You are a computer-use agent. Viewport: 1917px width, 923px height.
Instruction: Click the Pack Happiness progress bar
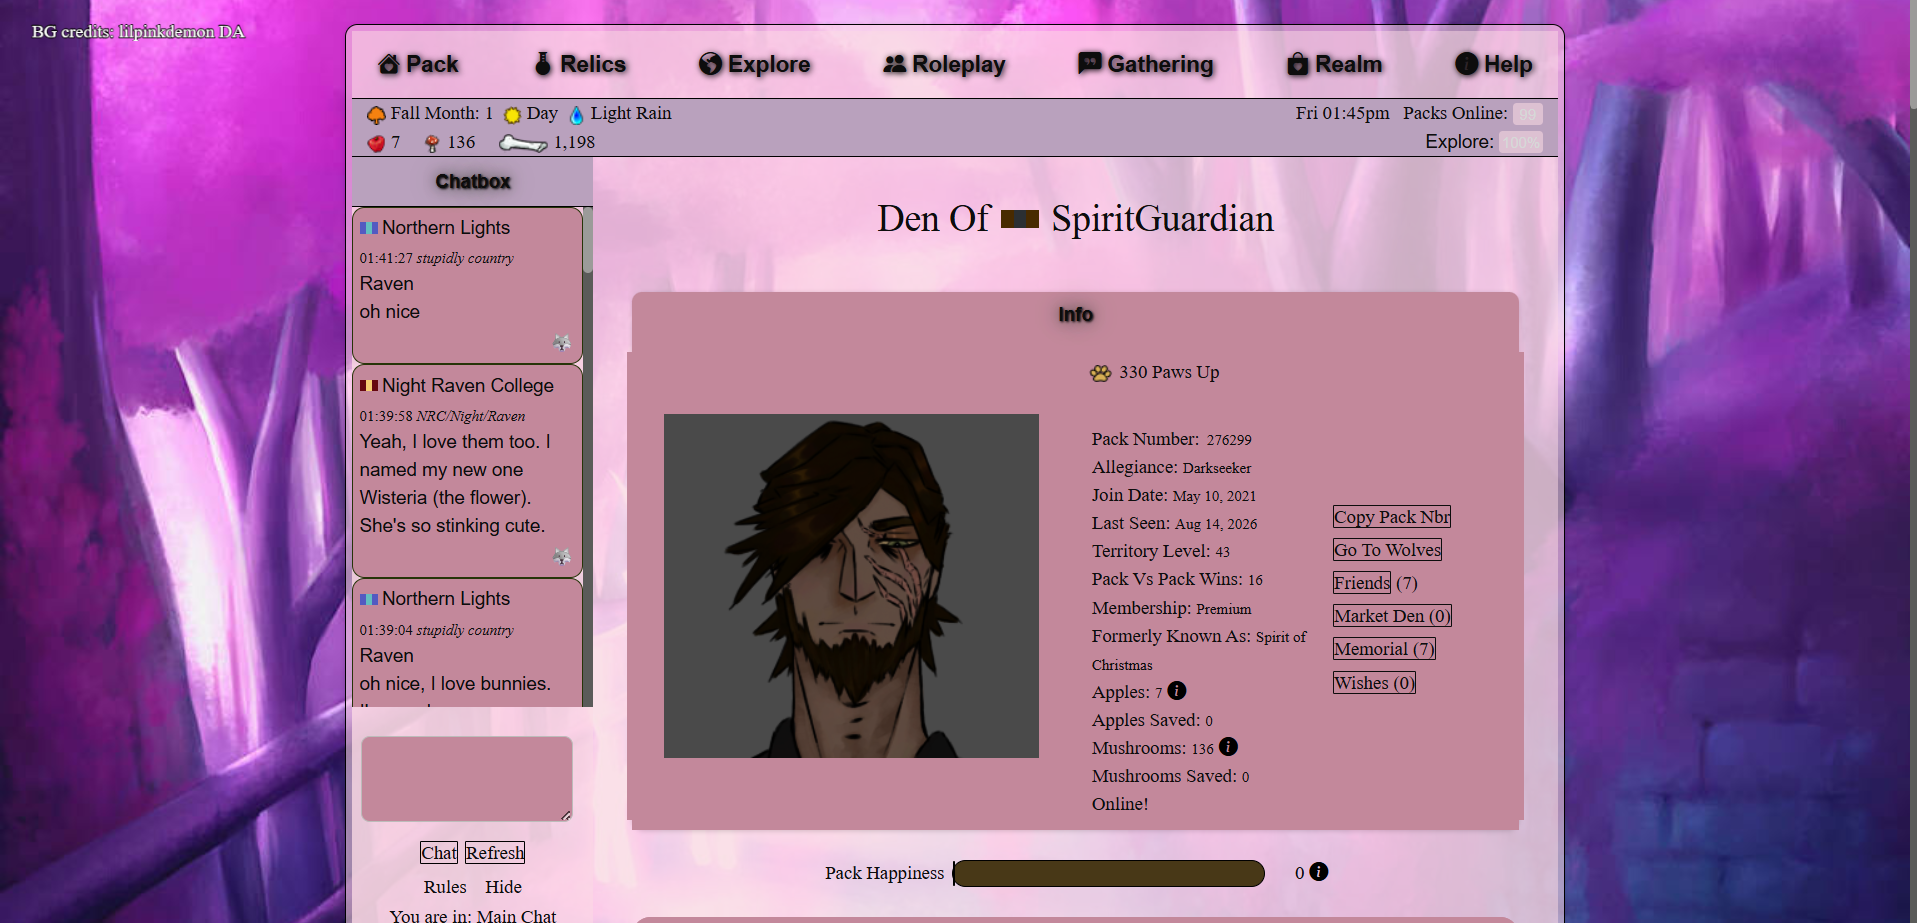pyautogui.click(x=1109, y=873)
